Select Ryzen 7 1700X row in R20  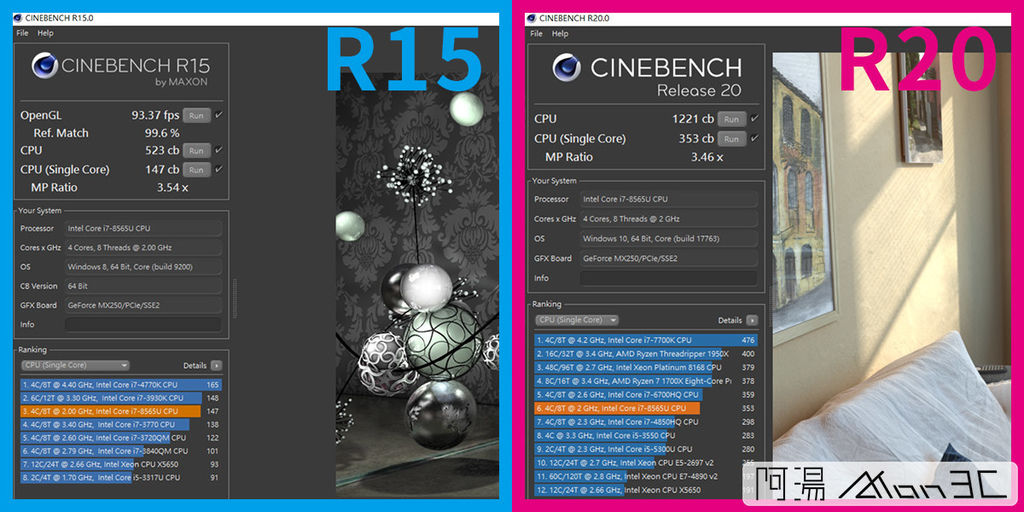(x=647, y=381)
